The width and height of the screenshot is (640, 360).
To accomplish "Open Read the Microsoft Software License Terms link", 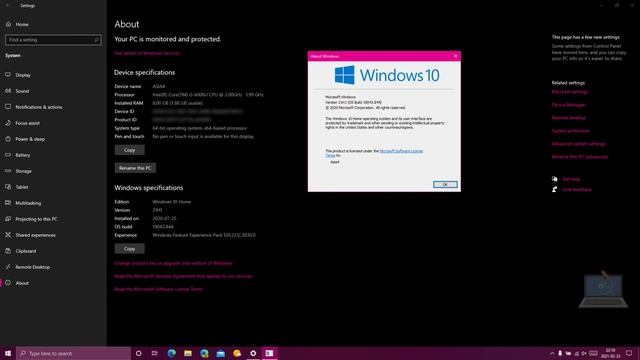I will tap(158, 289).
